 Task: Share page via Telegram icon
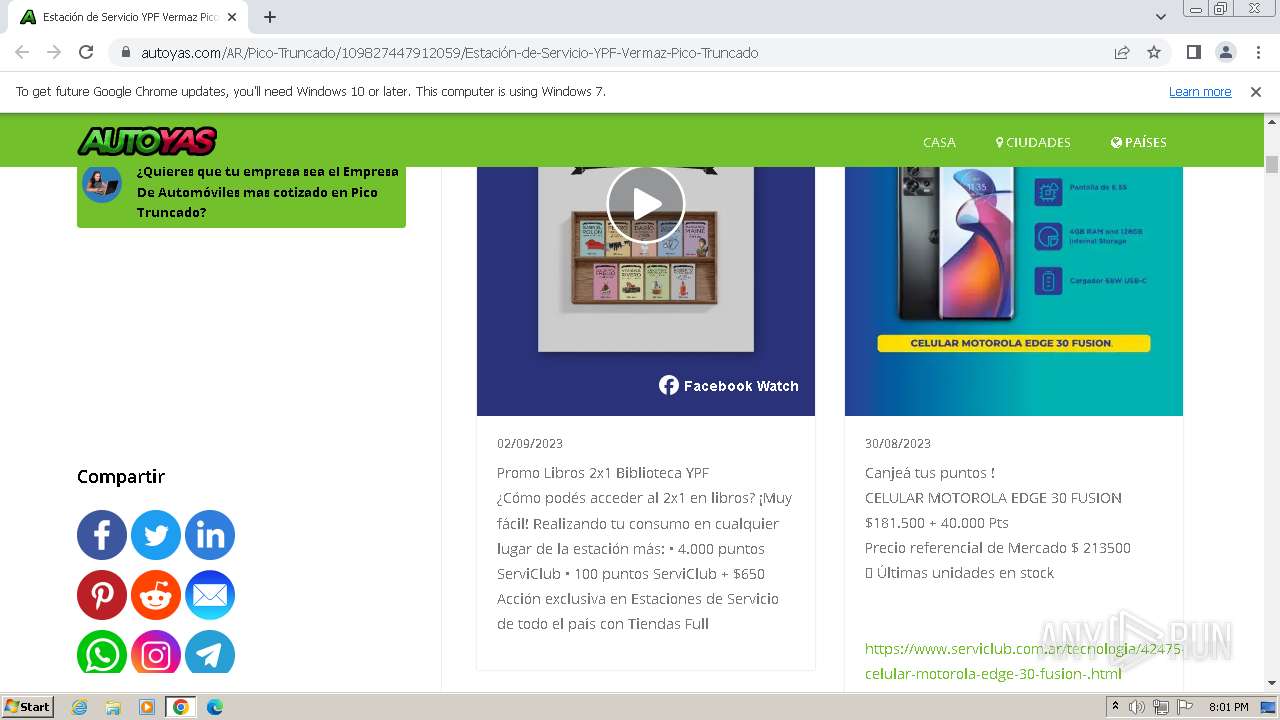pos(210,652)
